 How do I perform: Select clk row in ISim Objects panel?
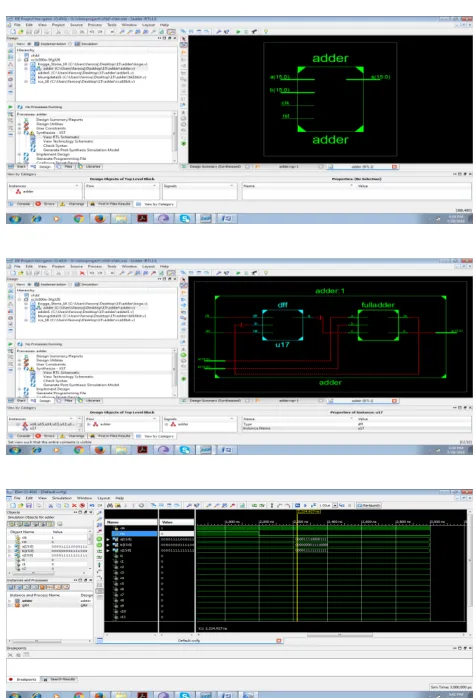[x=49, y=538]
